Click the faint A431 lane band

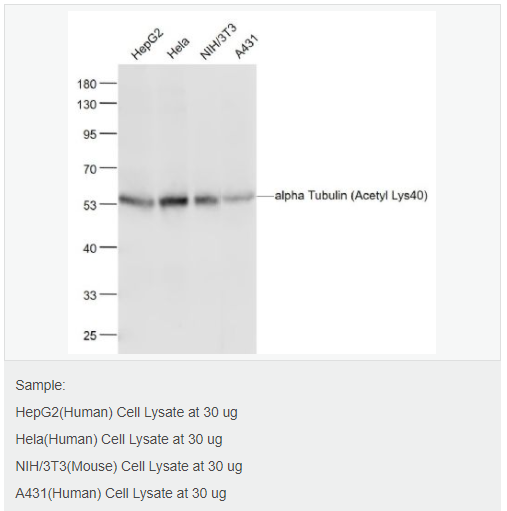[239, 197]
